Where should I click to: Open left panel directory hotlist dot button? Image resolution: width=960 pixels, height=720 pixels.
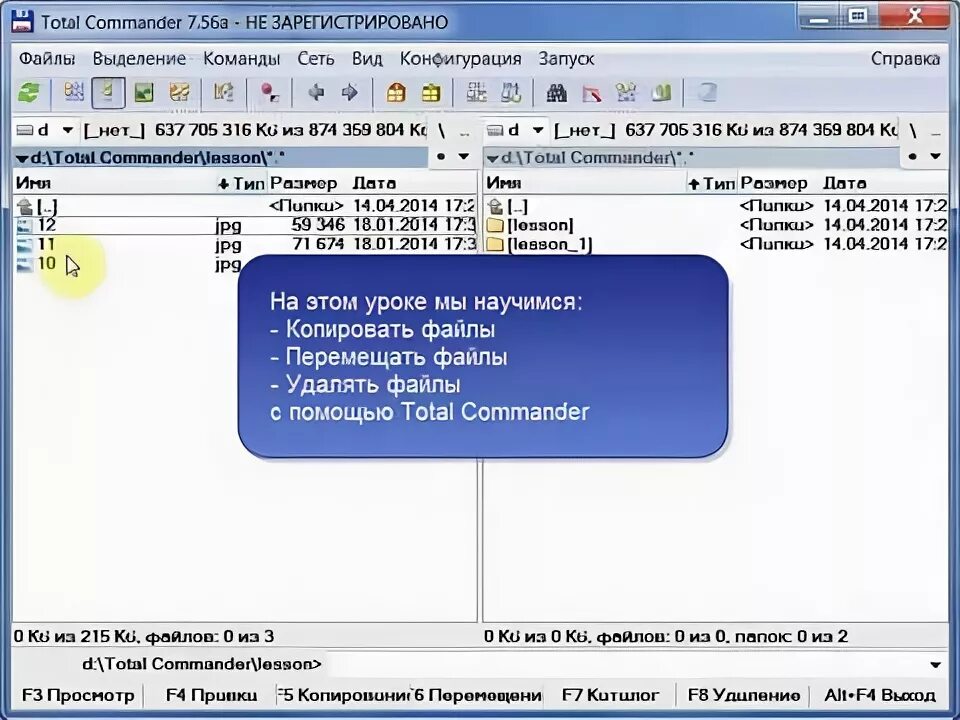pos(441,157)
